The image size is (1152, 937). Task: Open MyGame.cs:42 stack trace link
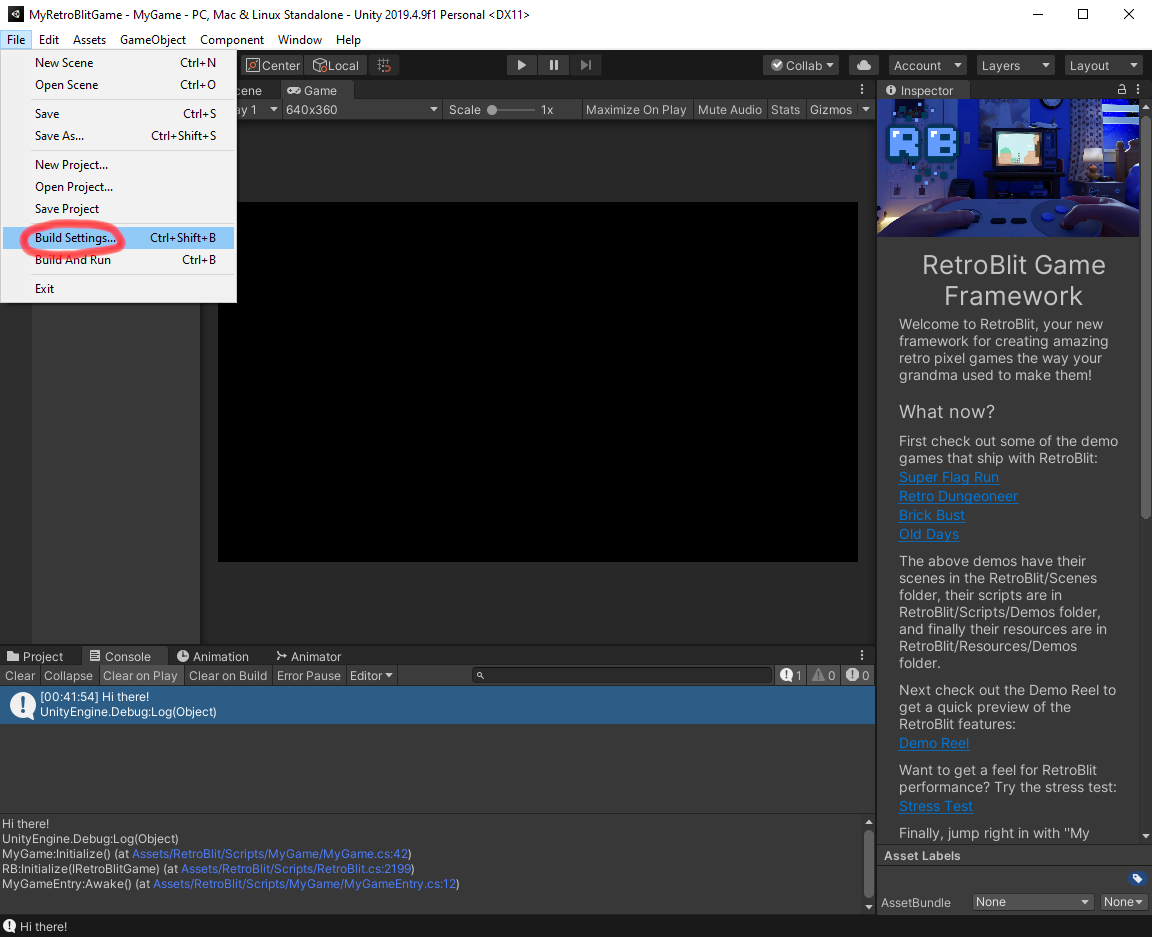tap(270, 854)
